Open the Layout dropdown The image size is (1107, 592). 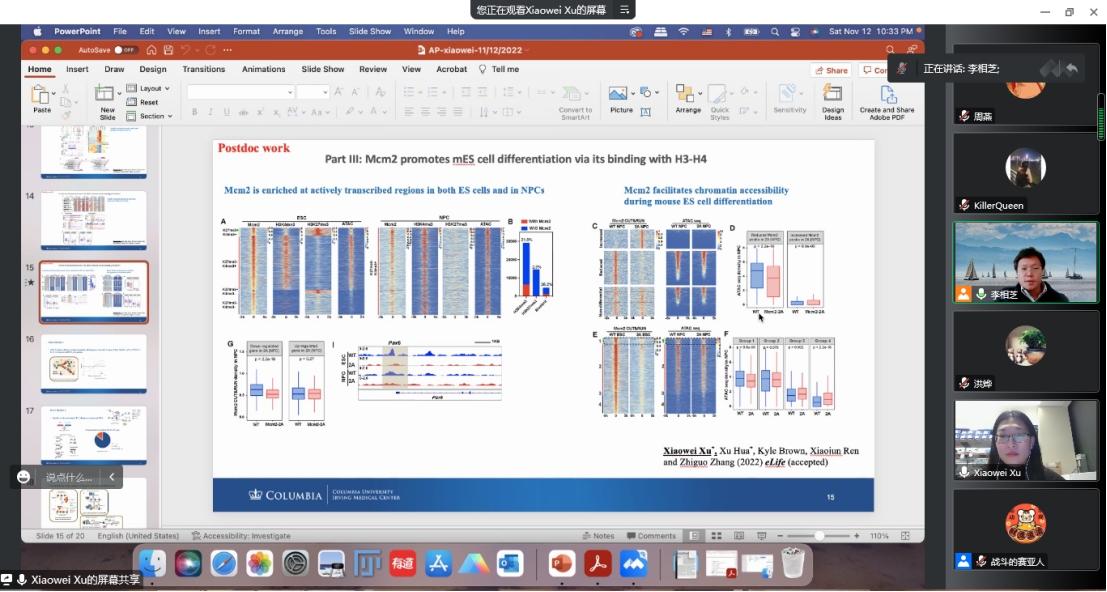(148, 88)
